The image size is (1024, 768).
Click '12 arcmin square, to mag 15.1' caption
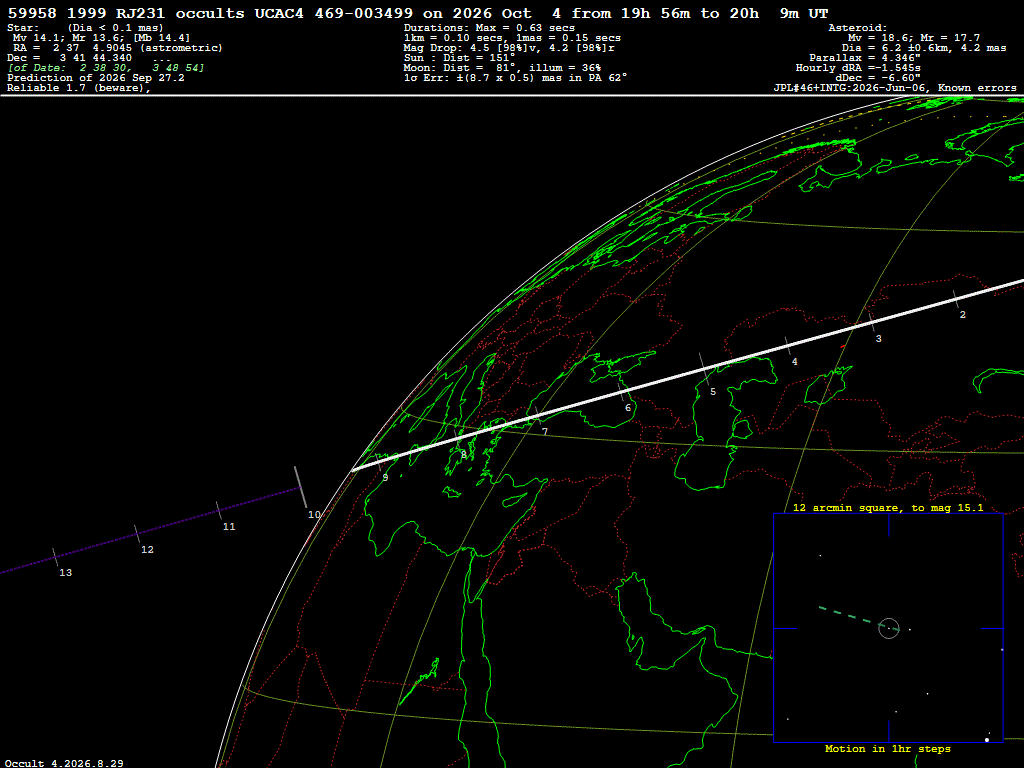[x=888, y=507]
